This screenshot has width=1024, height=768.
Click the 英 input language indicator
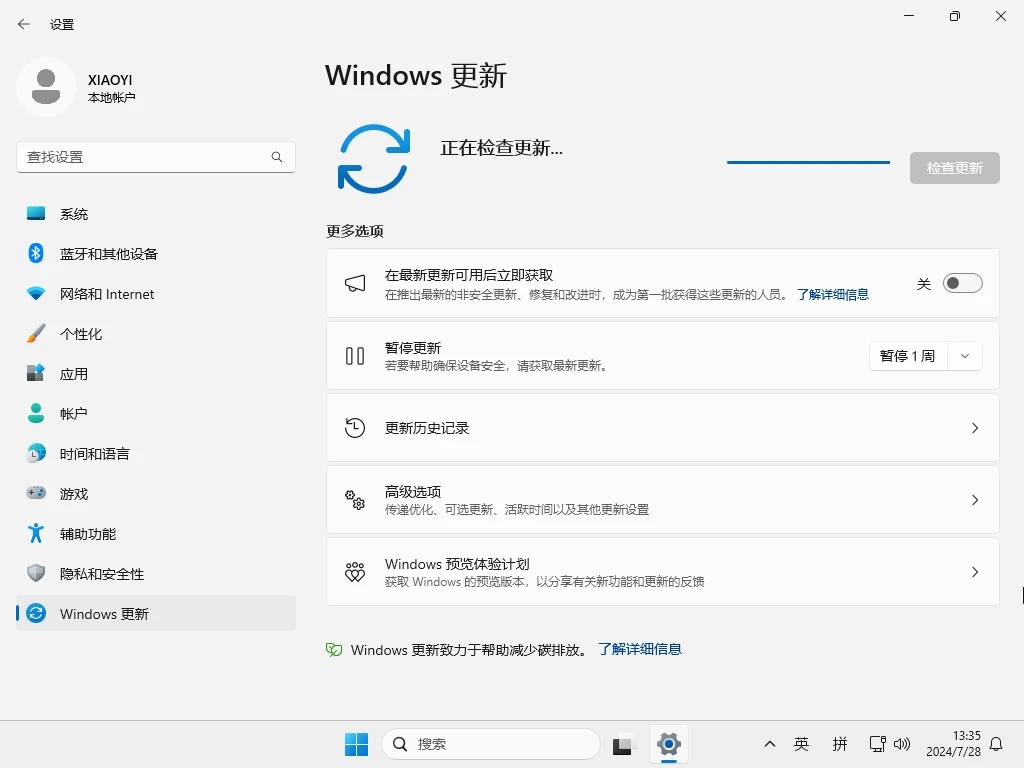click(x=801, y=744)
